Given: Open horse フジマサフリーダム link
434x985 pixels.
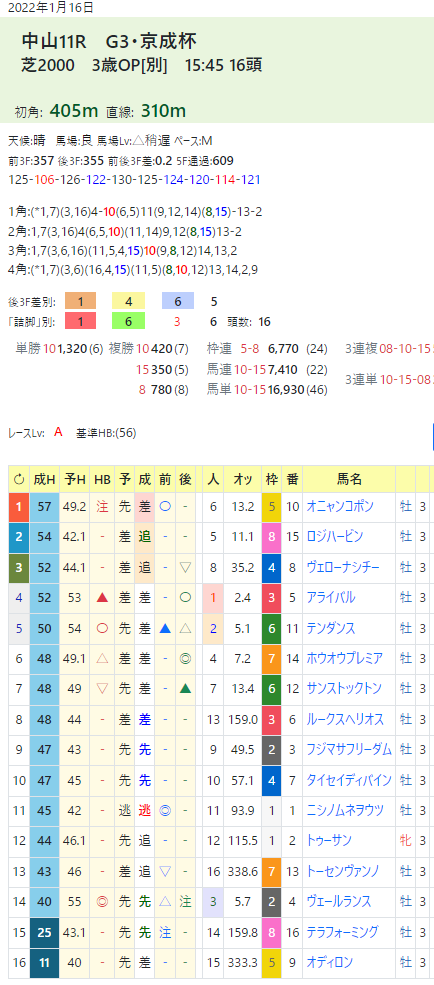Looking at the screenshot, I should coord(349,749).
